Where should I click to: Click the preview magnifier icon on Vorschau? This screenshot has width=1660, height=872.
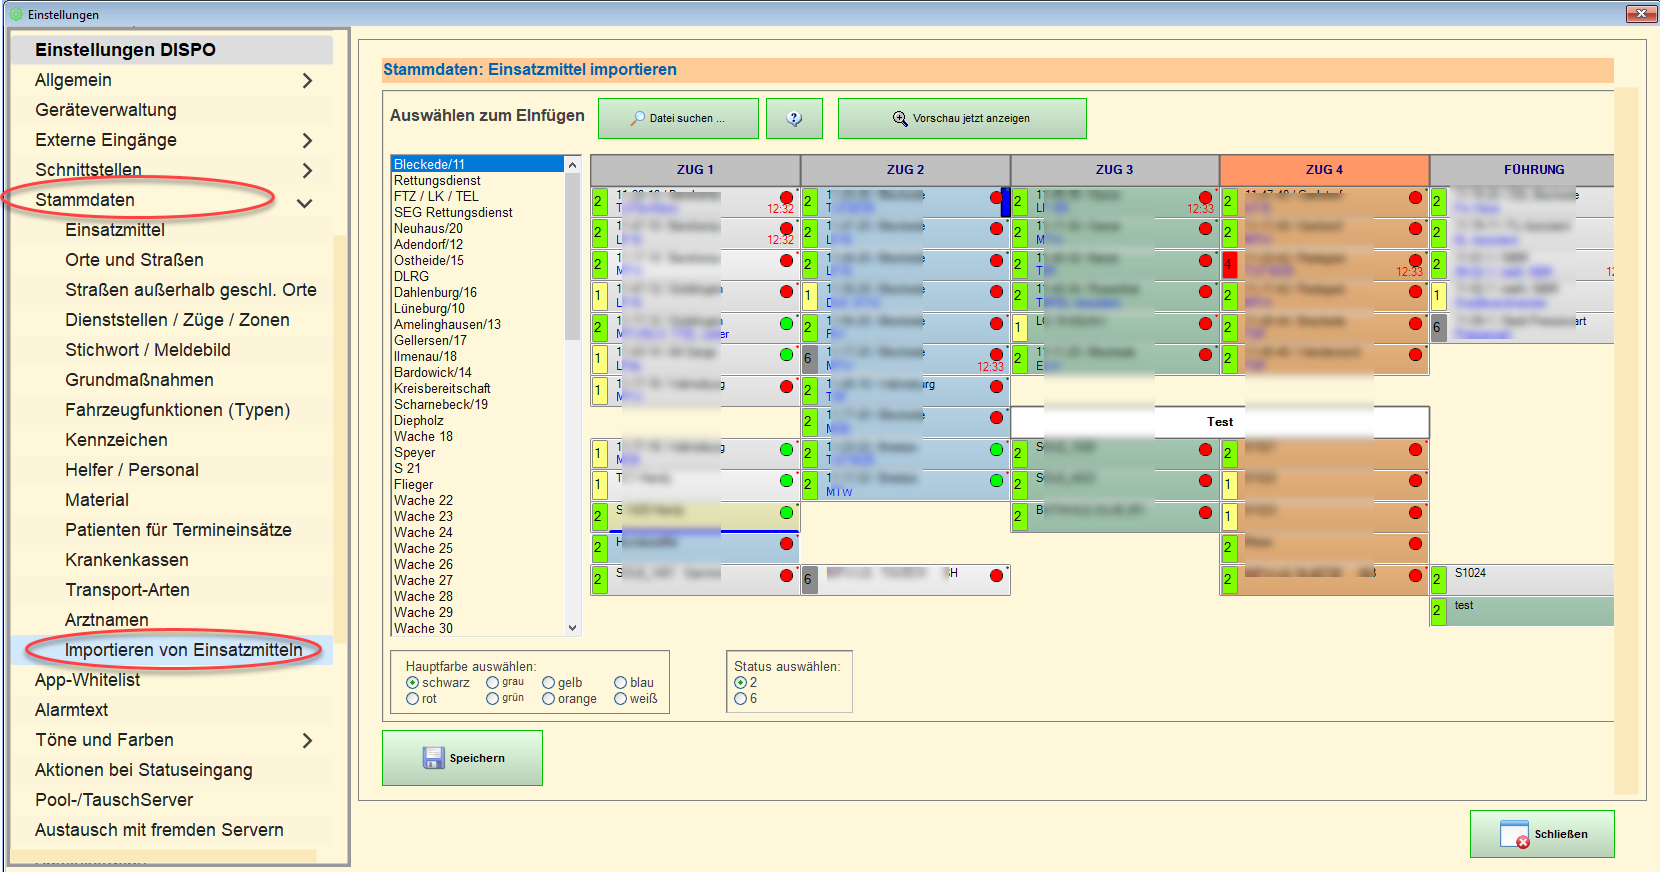click(x=900, y=118)
